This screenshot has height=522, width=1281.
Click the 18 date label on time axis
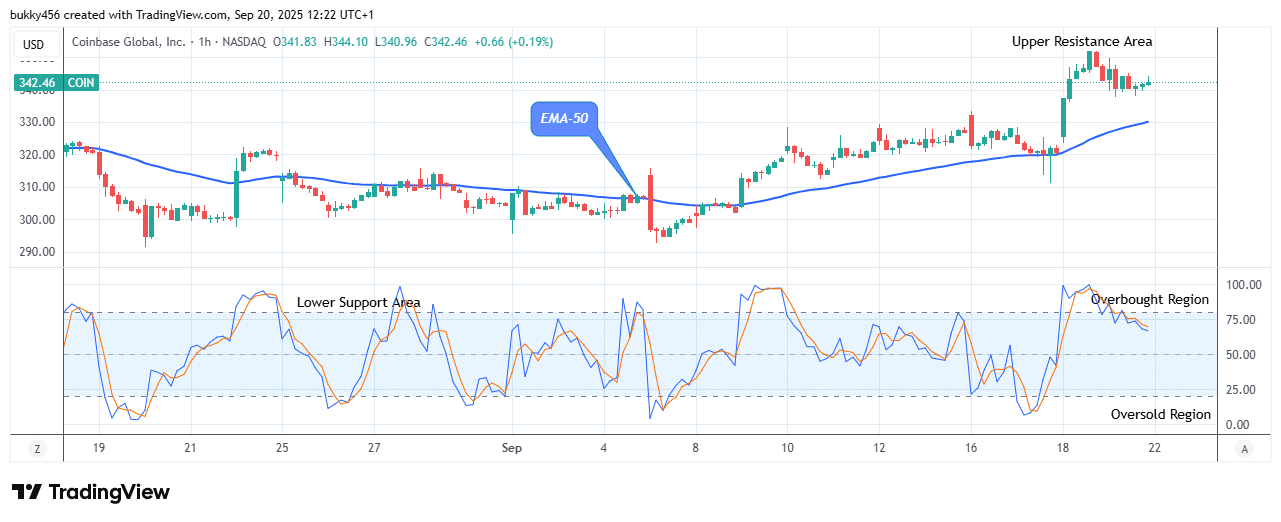pos(1062,449)
